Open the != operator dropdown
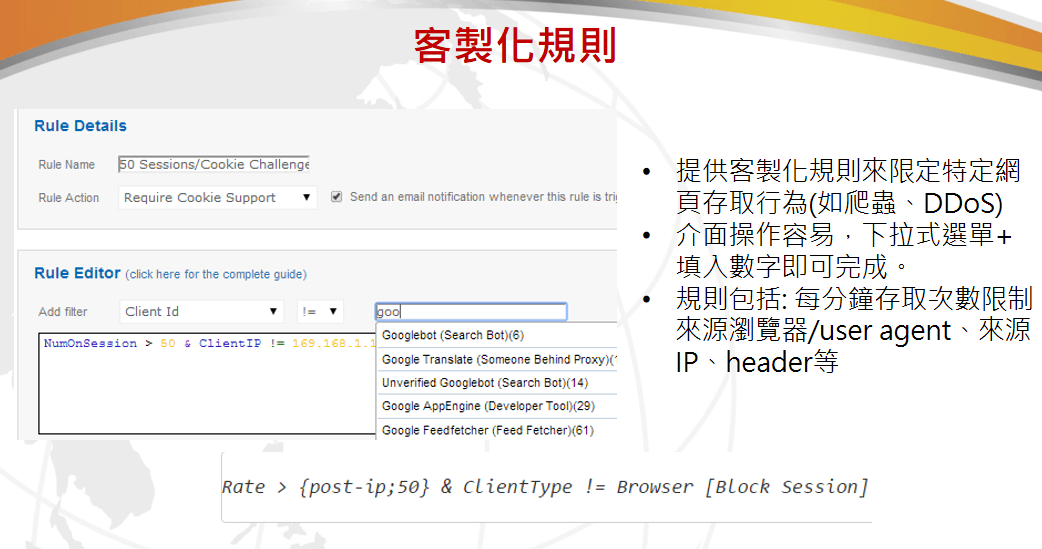Screen dimensions: 1042x549 [320, 311]
